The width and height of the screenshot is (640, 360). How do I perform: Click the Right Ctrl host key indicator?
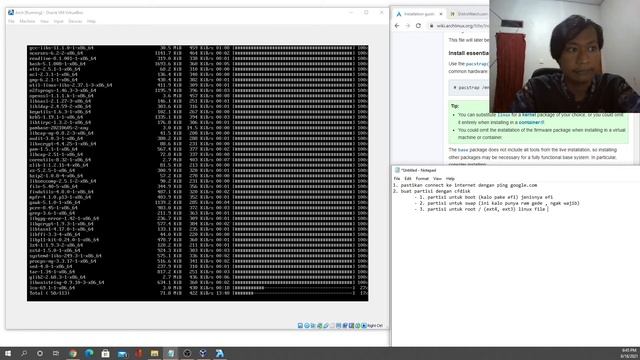coord(375,326)
